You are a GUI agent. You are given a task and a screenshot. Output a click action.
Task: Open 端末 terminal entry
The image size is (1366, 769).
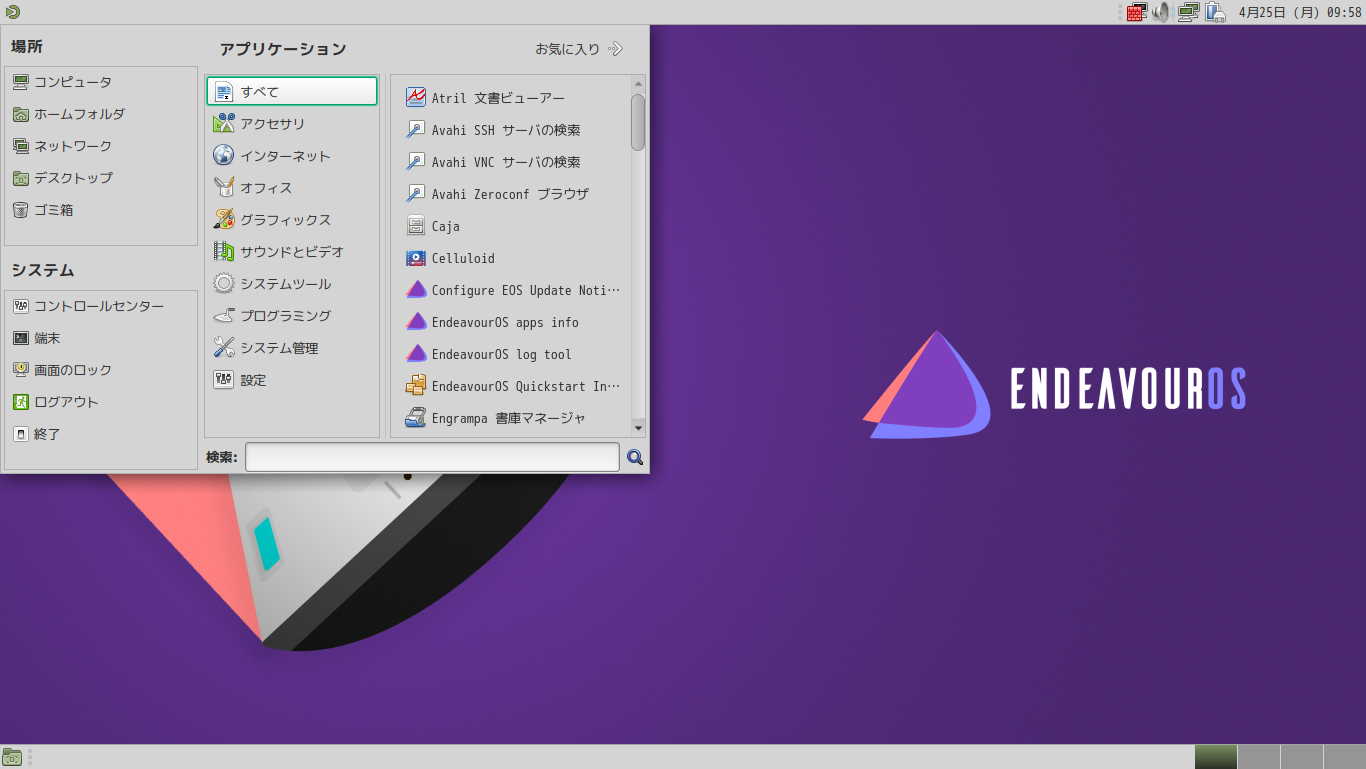coord(101,338)
